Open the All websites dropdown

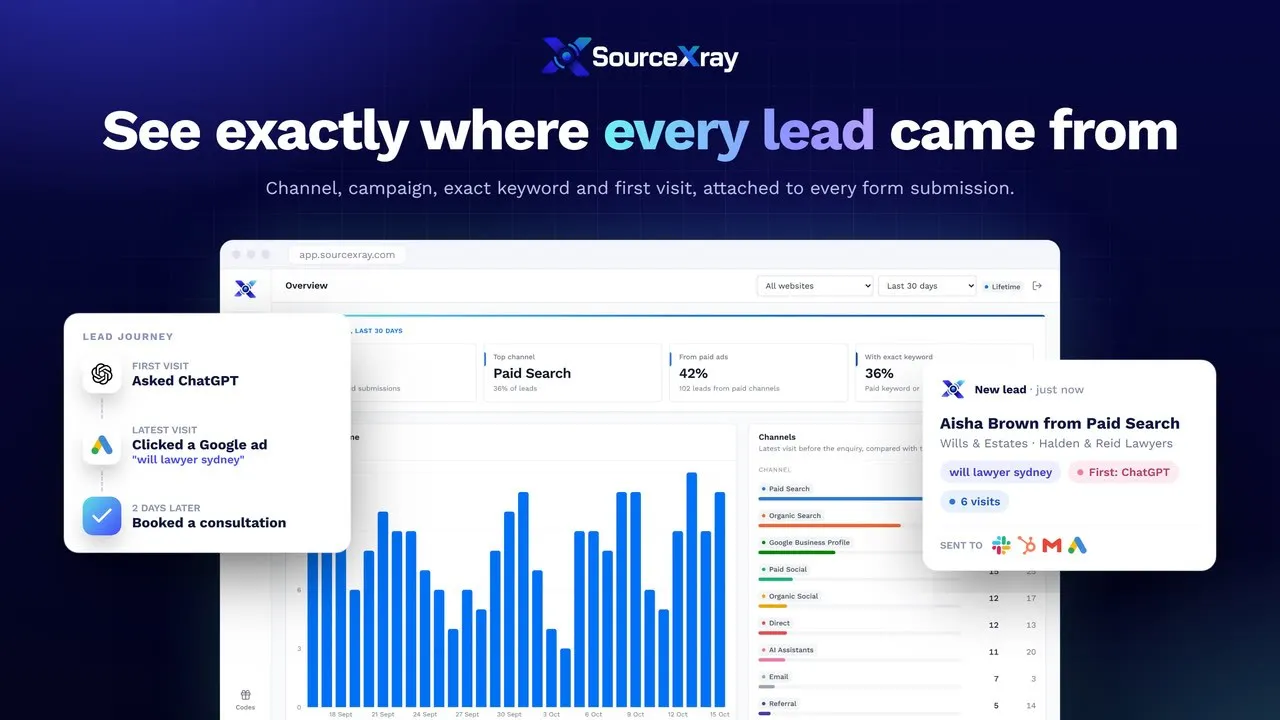[815, 286]
